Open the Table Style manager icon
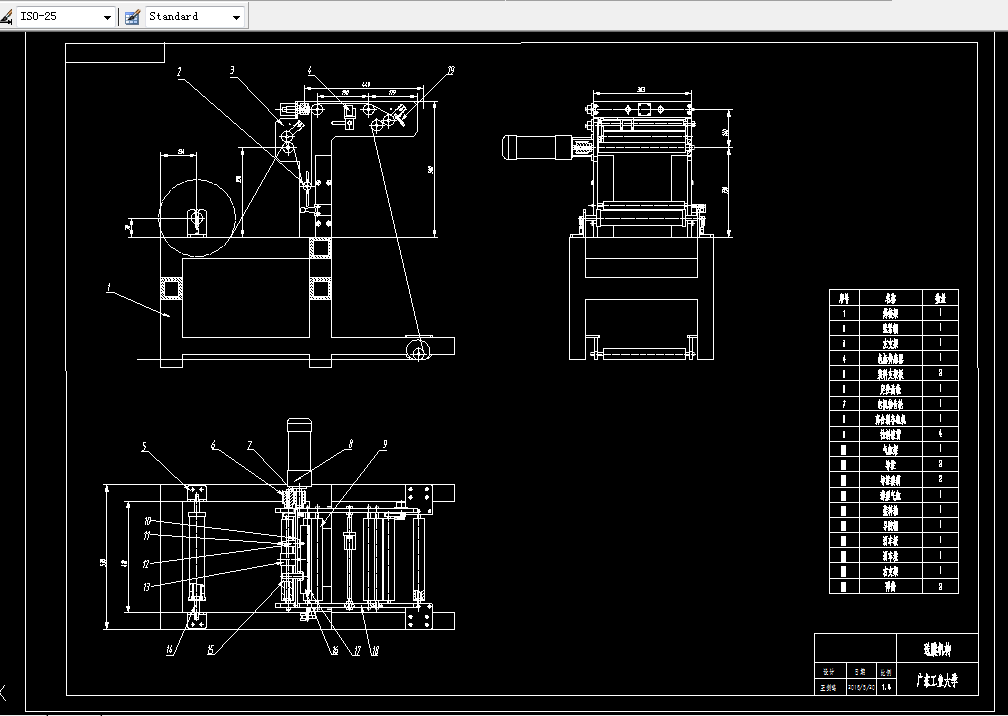Viewport: 1008px width, 716px height. (132, 17)
